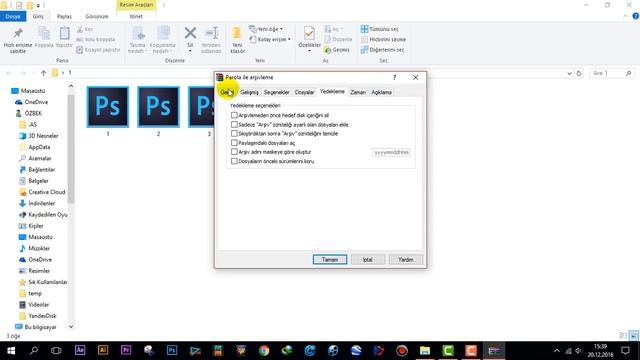640x360 pixels.
Task: Check Sıkıştırdıktan sonra "Arşiv" özniteliğini temizle
Action: click(234, 133)
